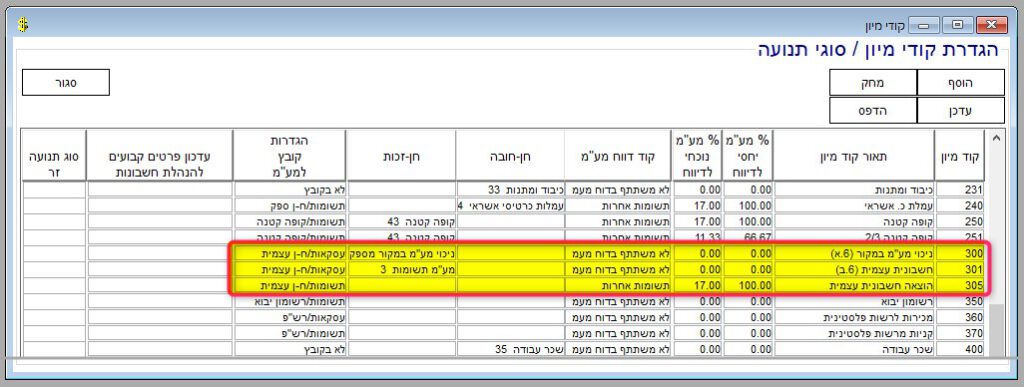The height and width of the screenshot is (387, 1024).
Task: Click the עדכן (update) button
Action: 961,110
